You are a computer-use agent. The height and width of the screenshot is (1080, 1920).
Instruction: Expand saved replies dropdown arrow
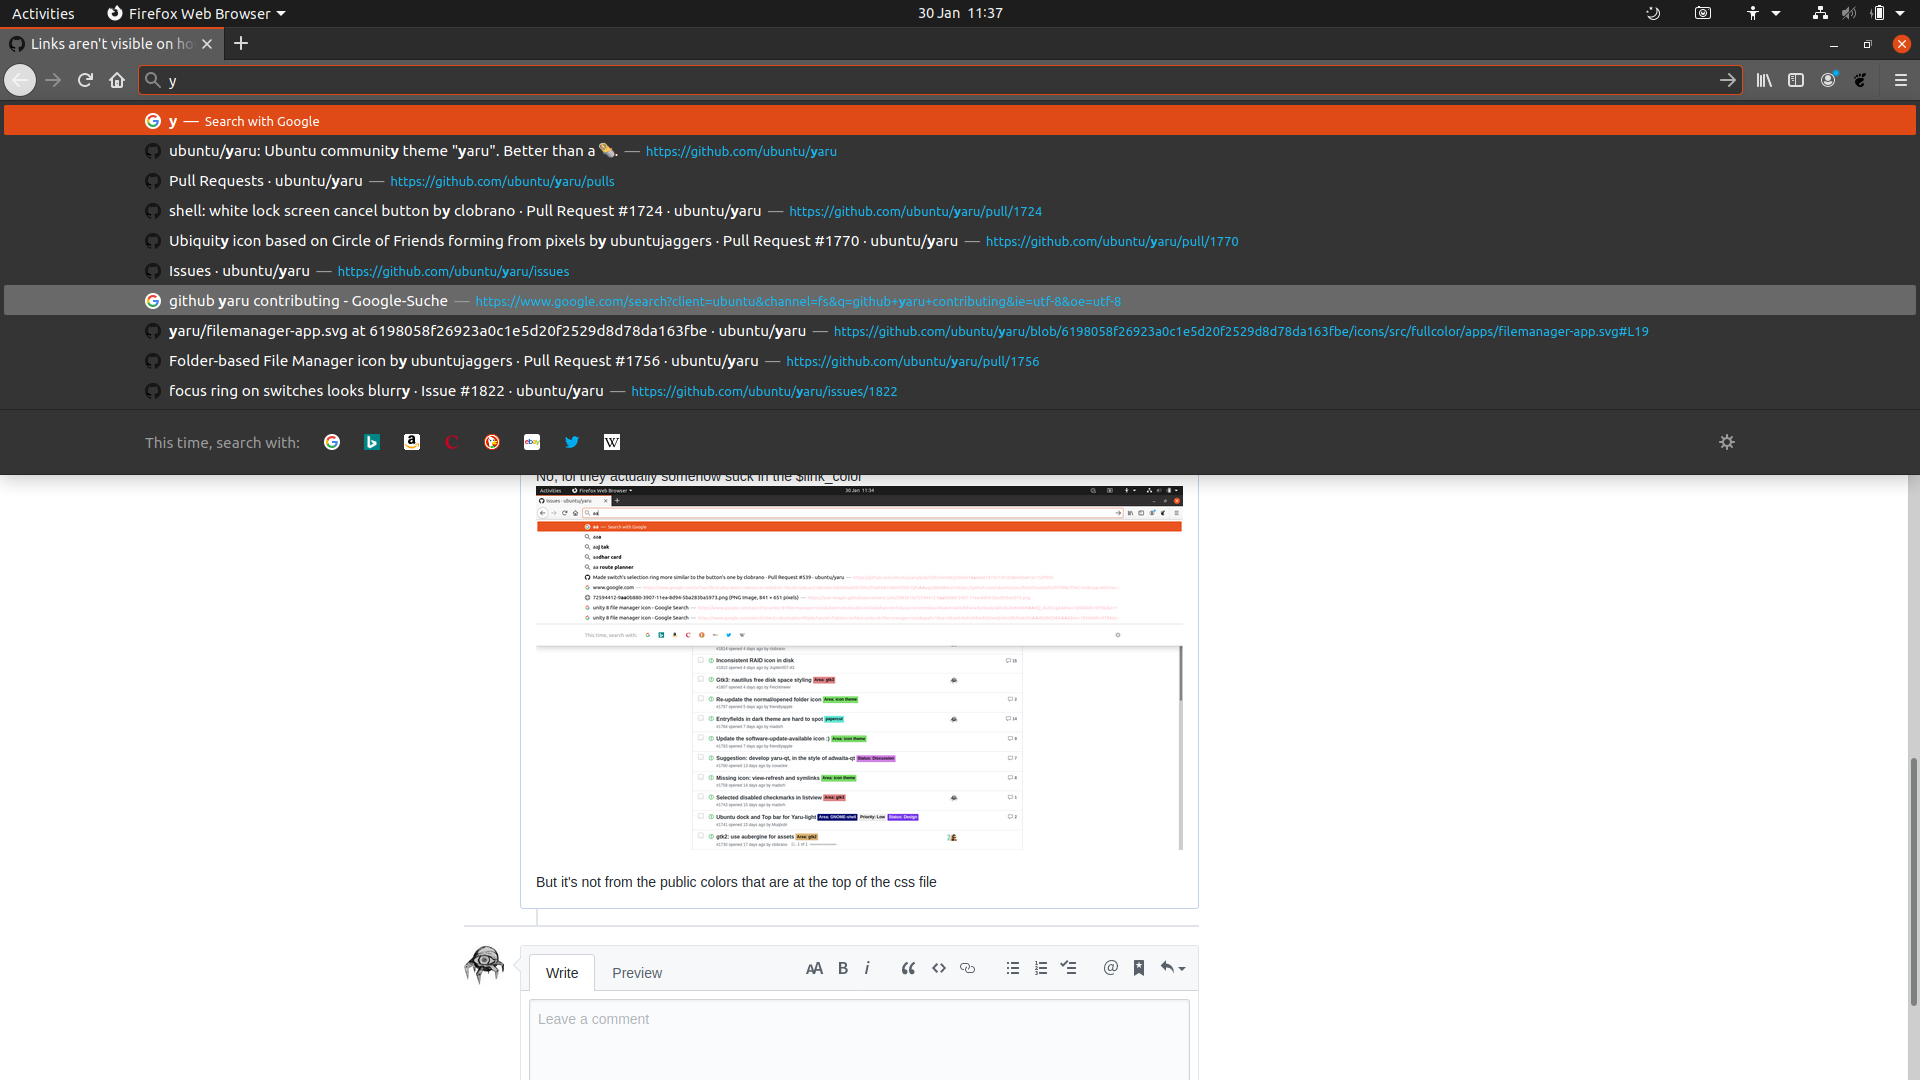pos(1181,969)
